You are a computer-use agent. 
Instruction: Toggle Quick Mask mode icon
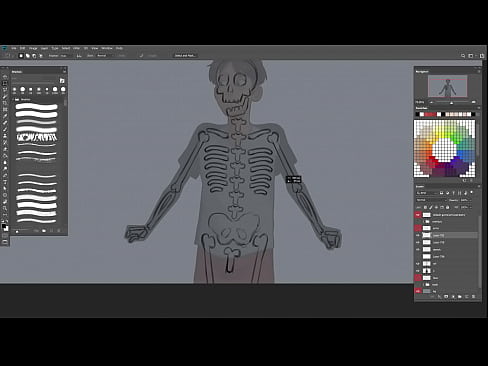5,236
